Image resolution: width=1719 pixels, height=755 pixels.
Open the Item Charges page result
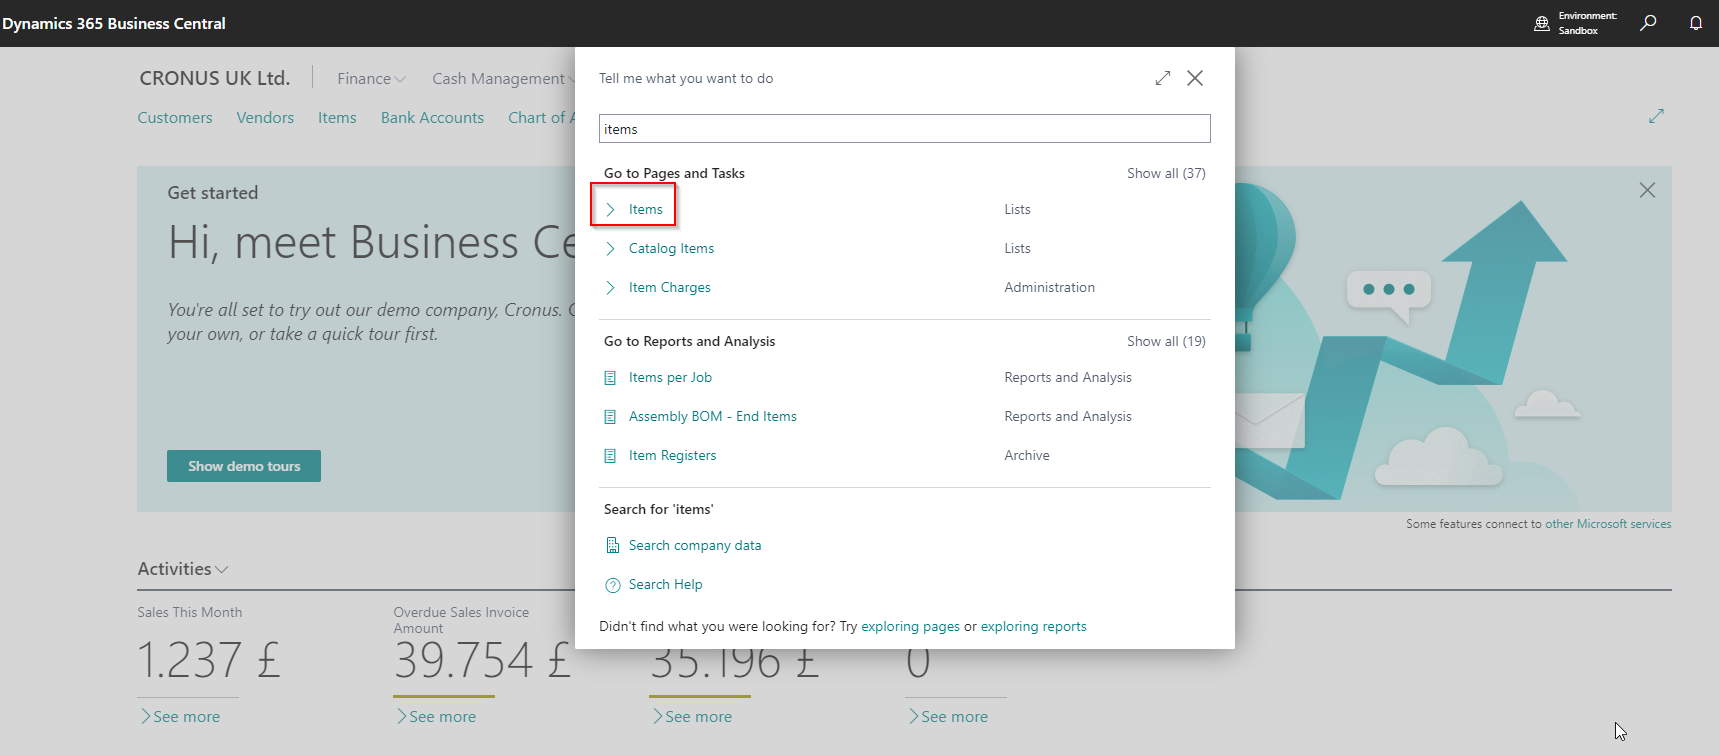point(669,287)
